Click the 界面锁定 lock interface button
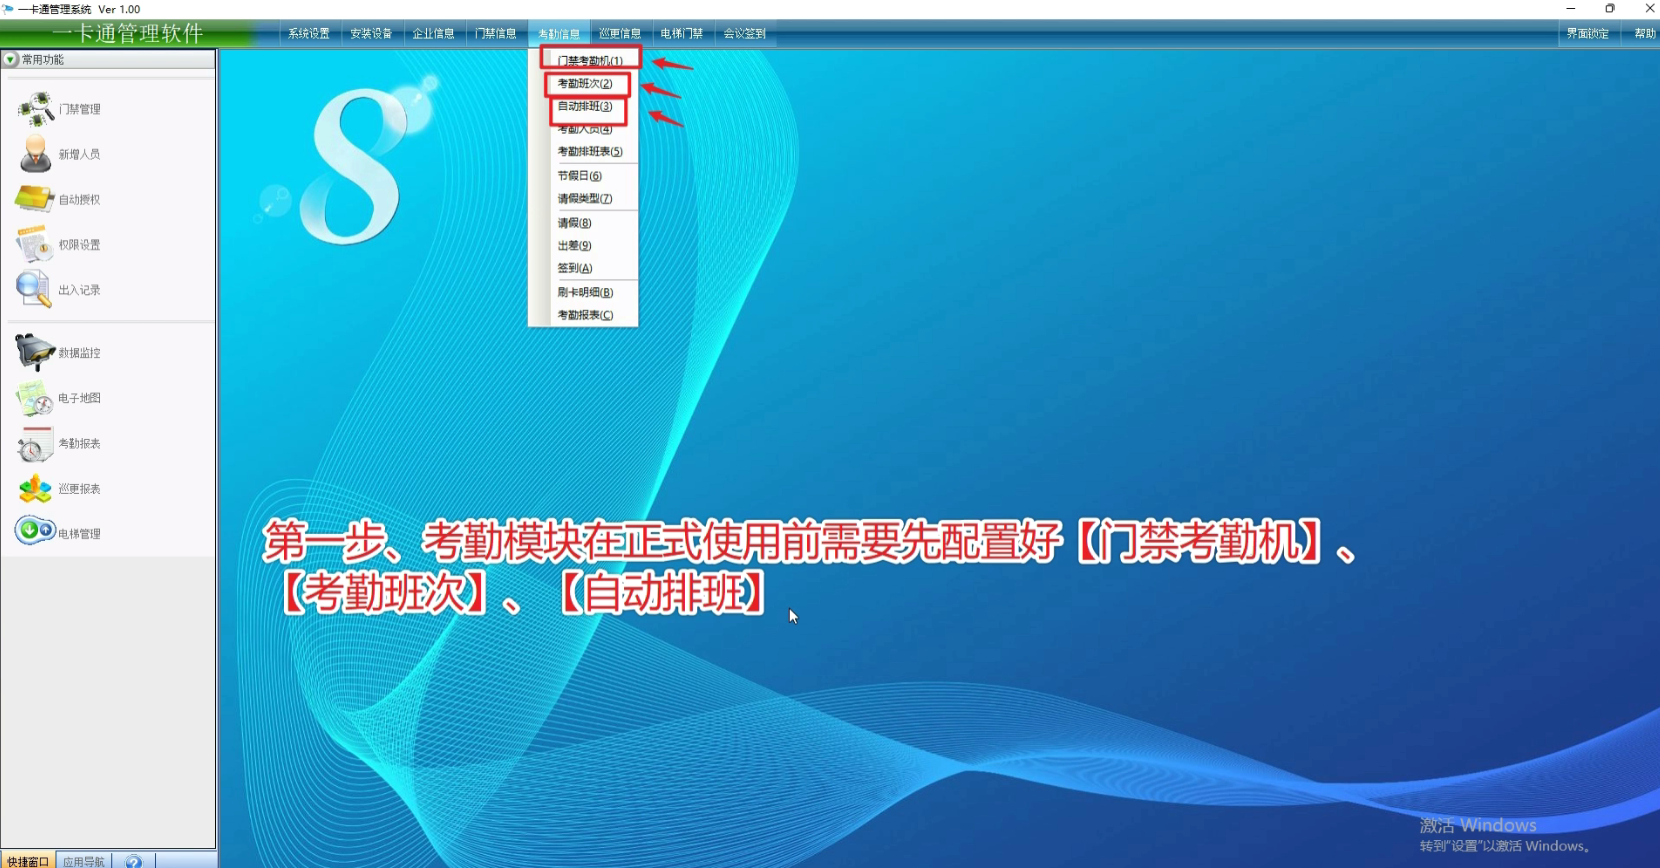1660x868 pixels. point(1587,33)
